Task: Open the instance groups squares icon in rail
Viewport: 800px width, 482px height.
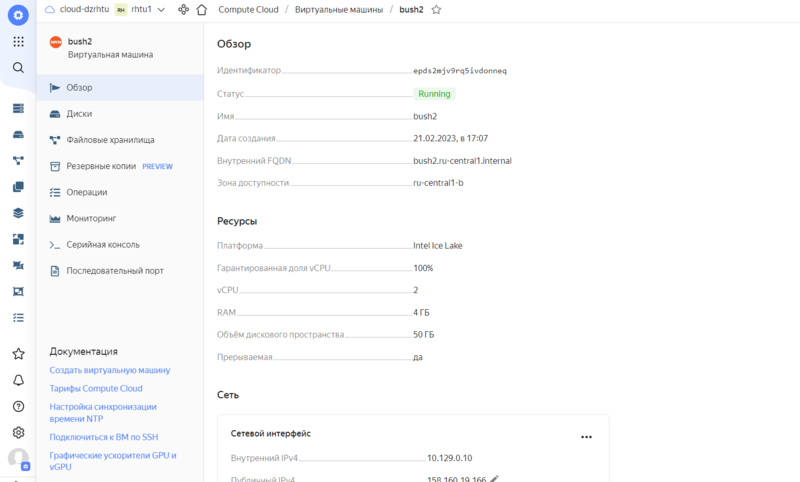Action: (18, 239)
